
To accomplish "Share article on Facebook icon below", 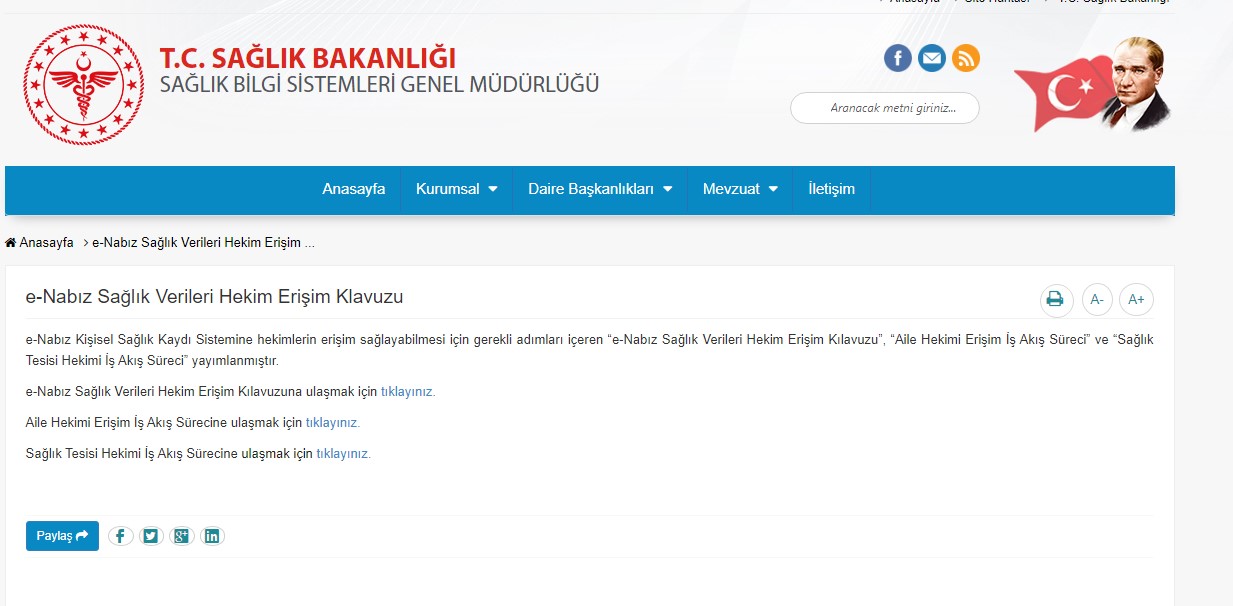I will click(120, 536).
